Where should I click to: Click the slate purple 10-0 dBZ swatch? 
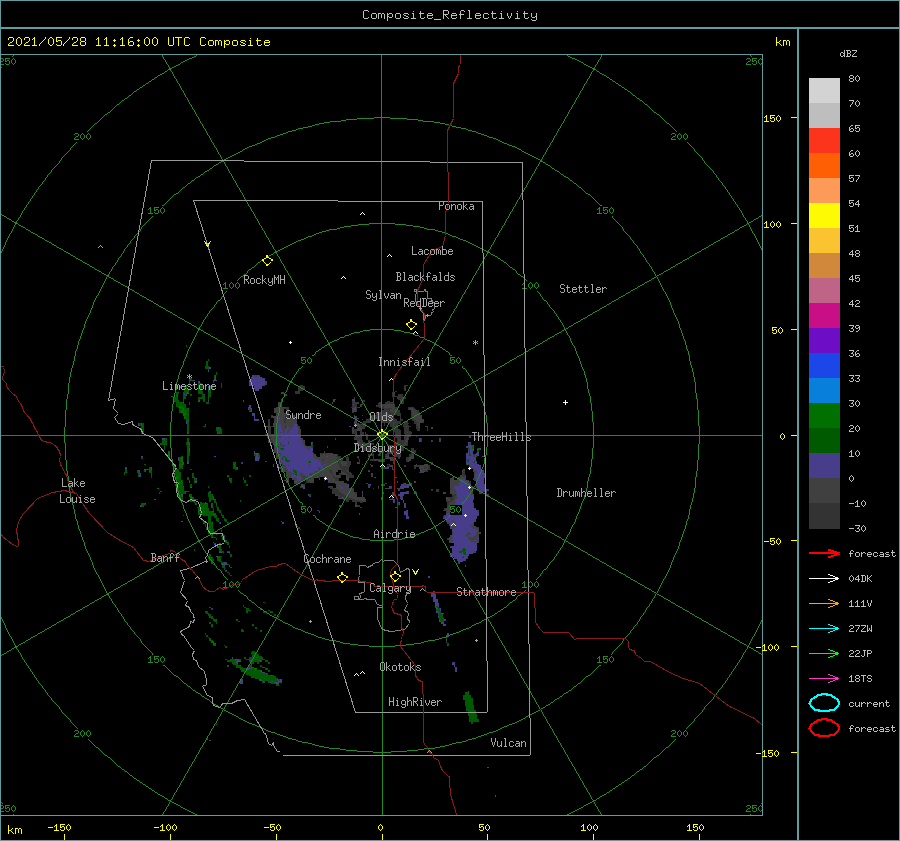pyautogui.click(x=824, y=466)
